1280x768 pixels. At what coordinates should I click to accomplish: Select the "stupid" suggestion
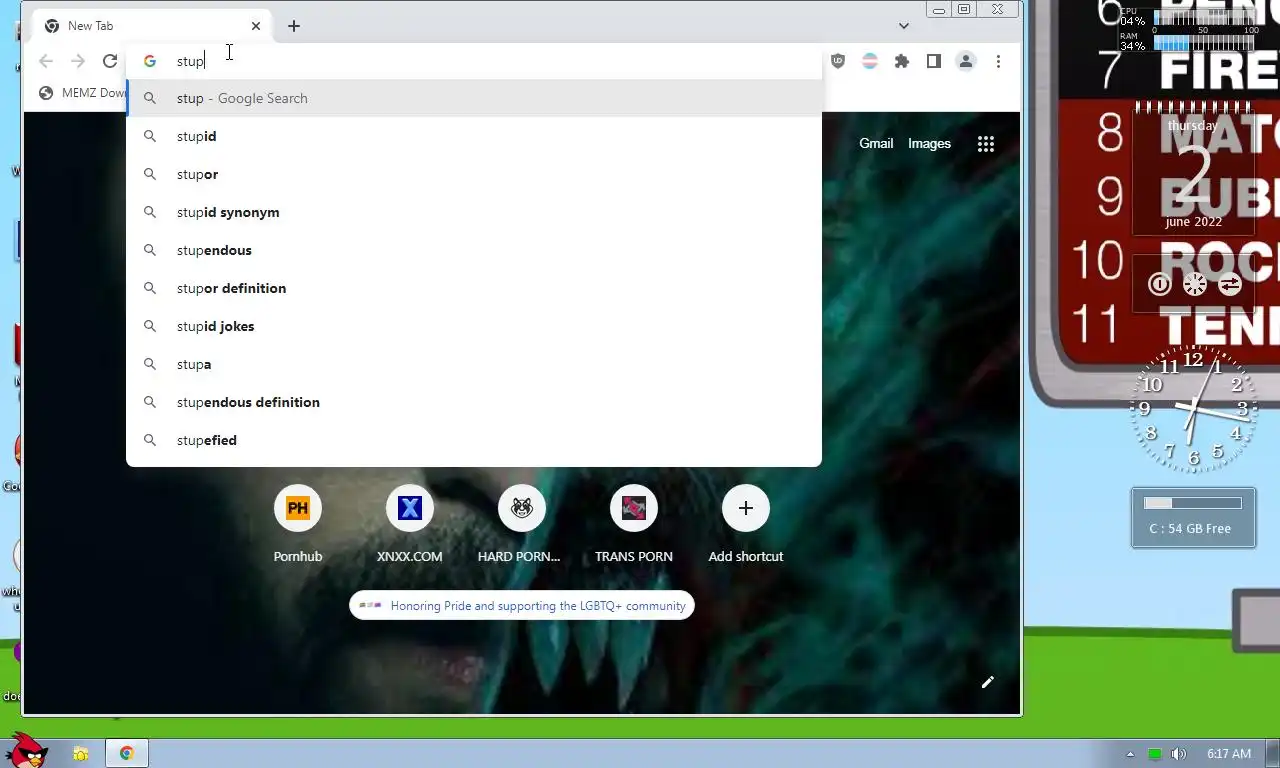click(x=474, y=136)
